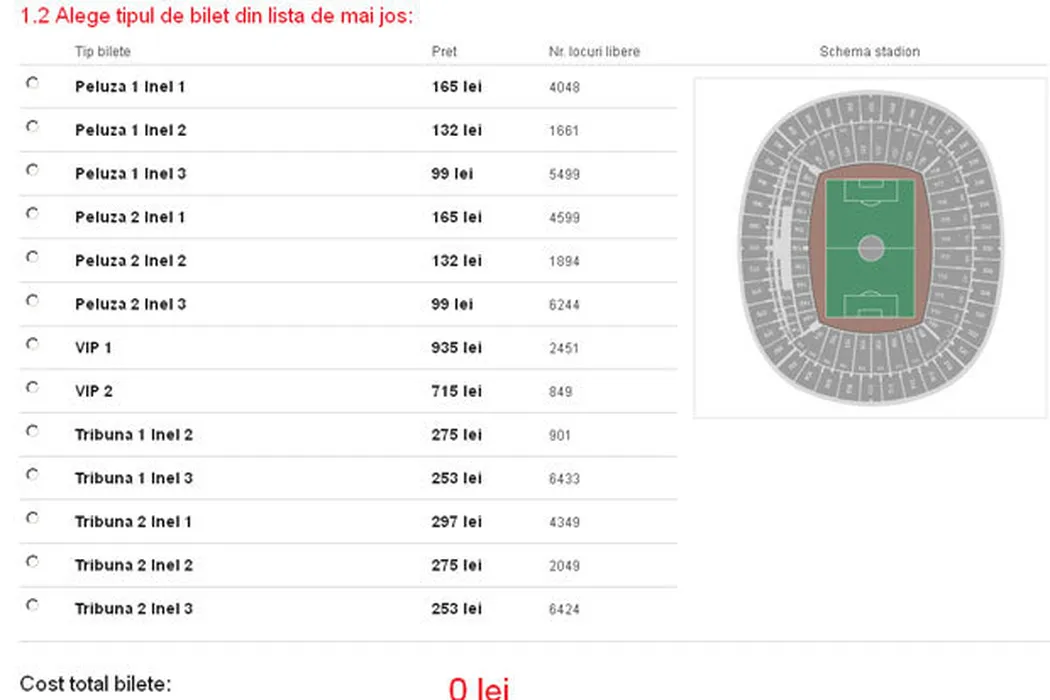Select the Tribuna 1 Inel 3 radio button
The image size is (1050, 700).
tap(32, 474)
